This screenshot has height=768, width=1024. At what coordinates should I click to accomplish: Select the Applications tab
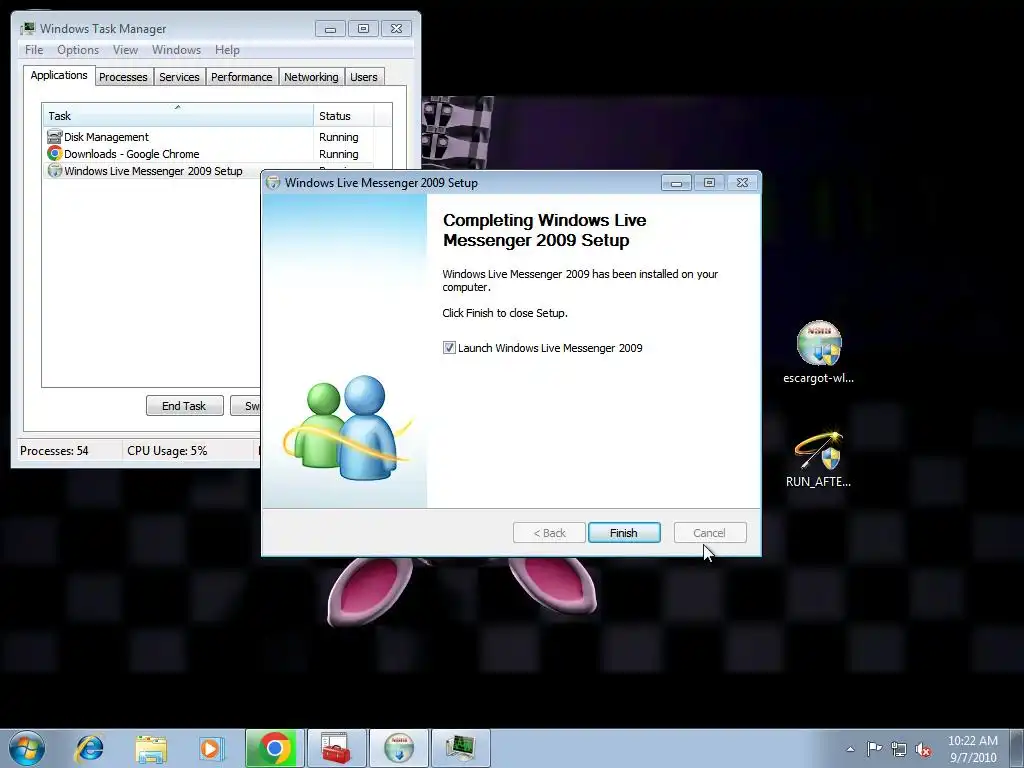[59, 75]
